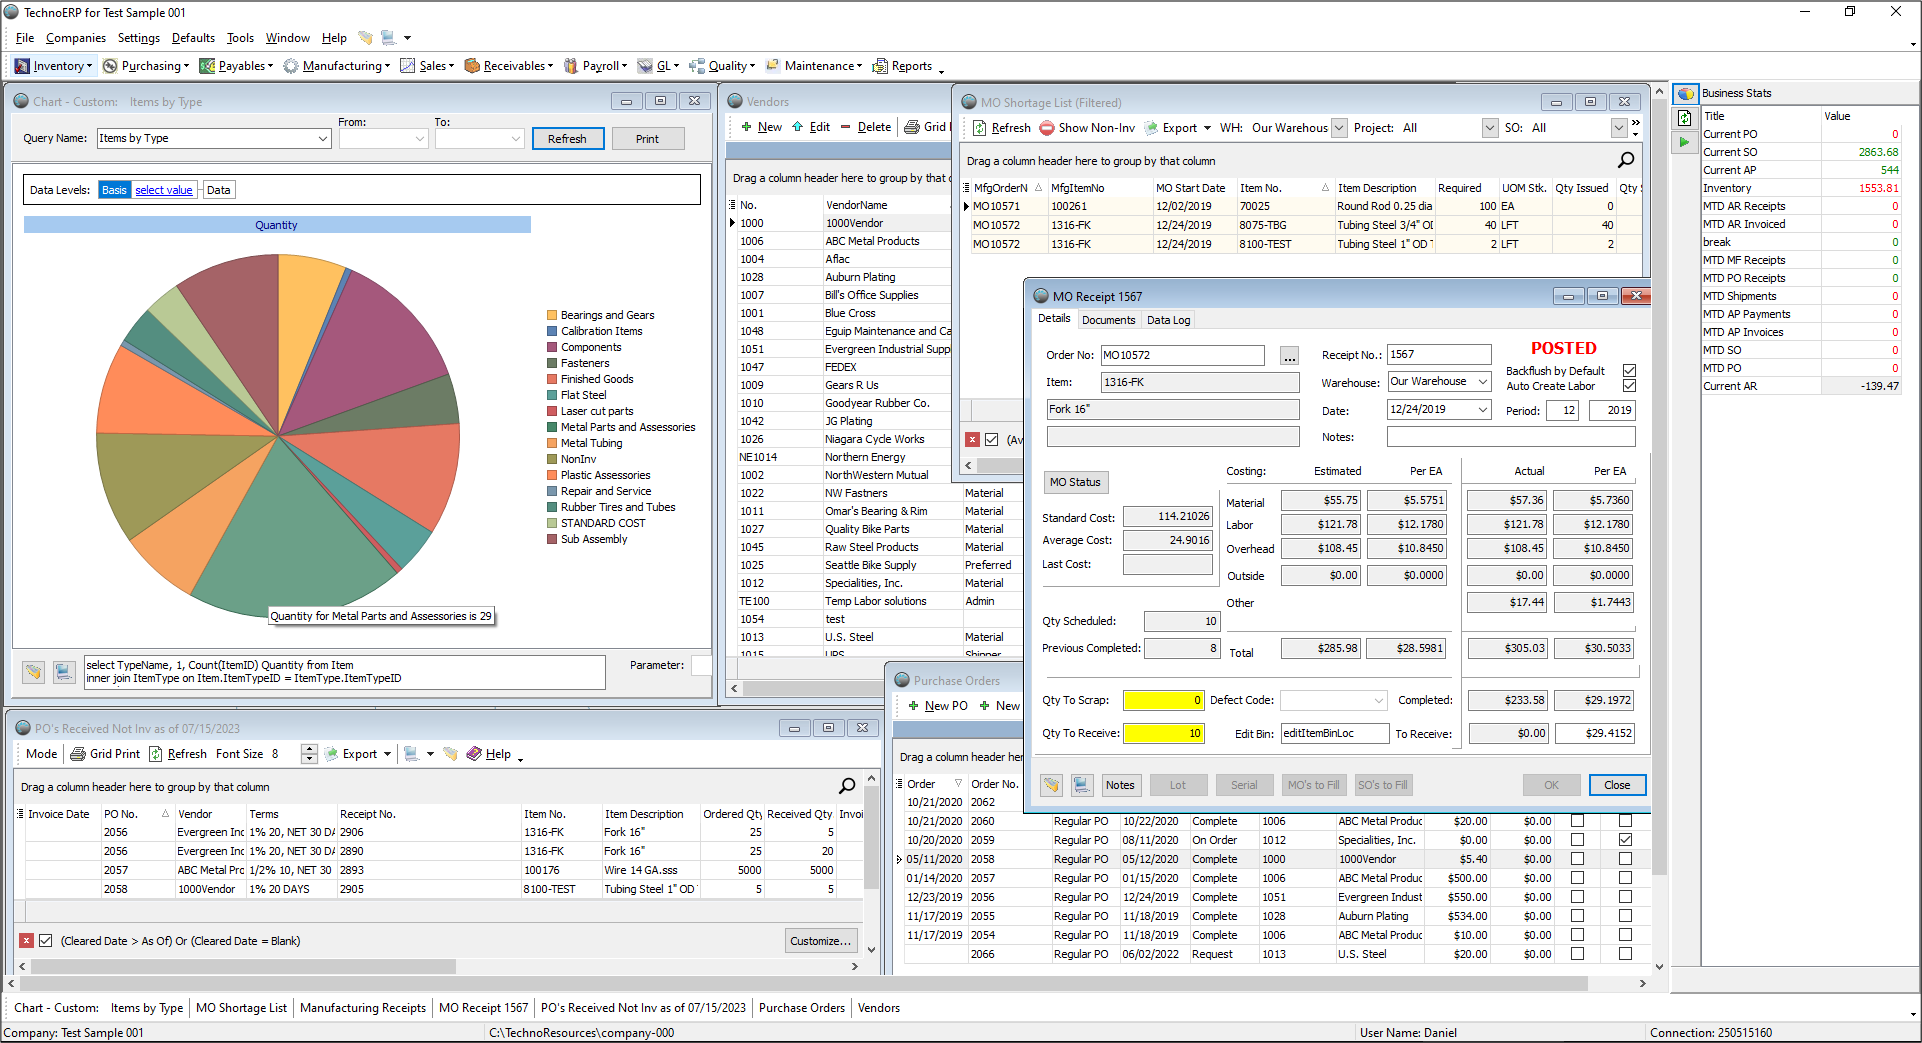1922x1043 pixels.
Task: Click the Bearings and Gears legend swatch
Action: 552,315
